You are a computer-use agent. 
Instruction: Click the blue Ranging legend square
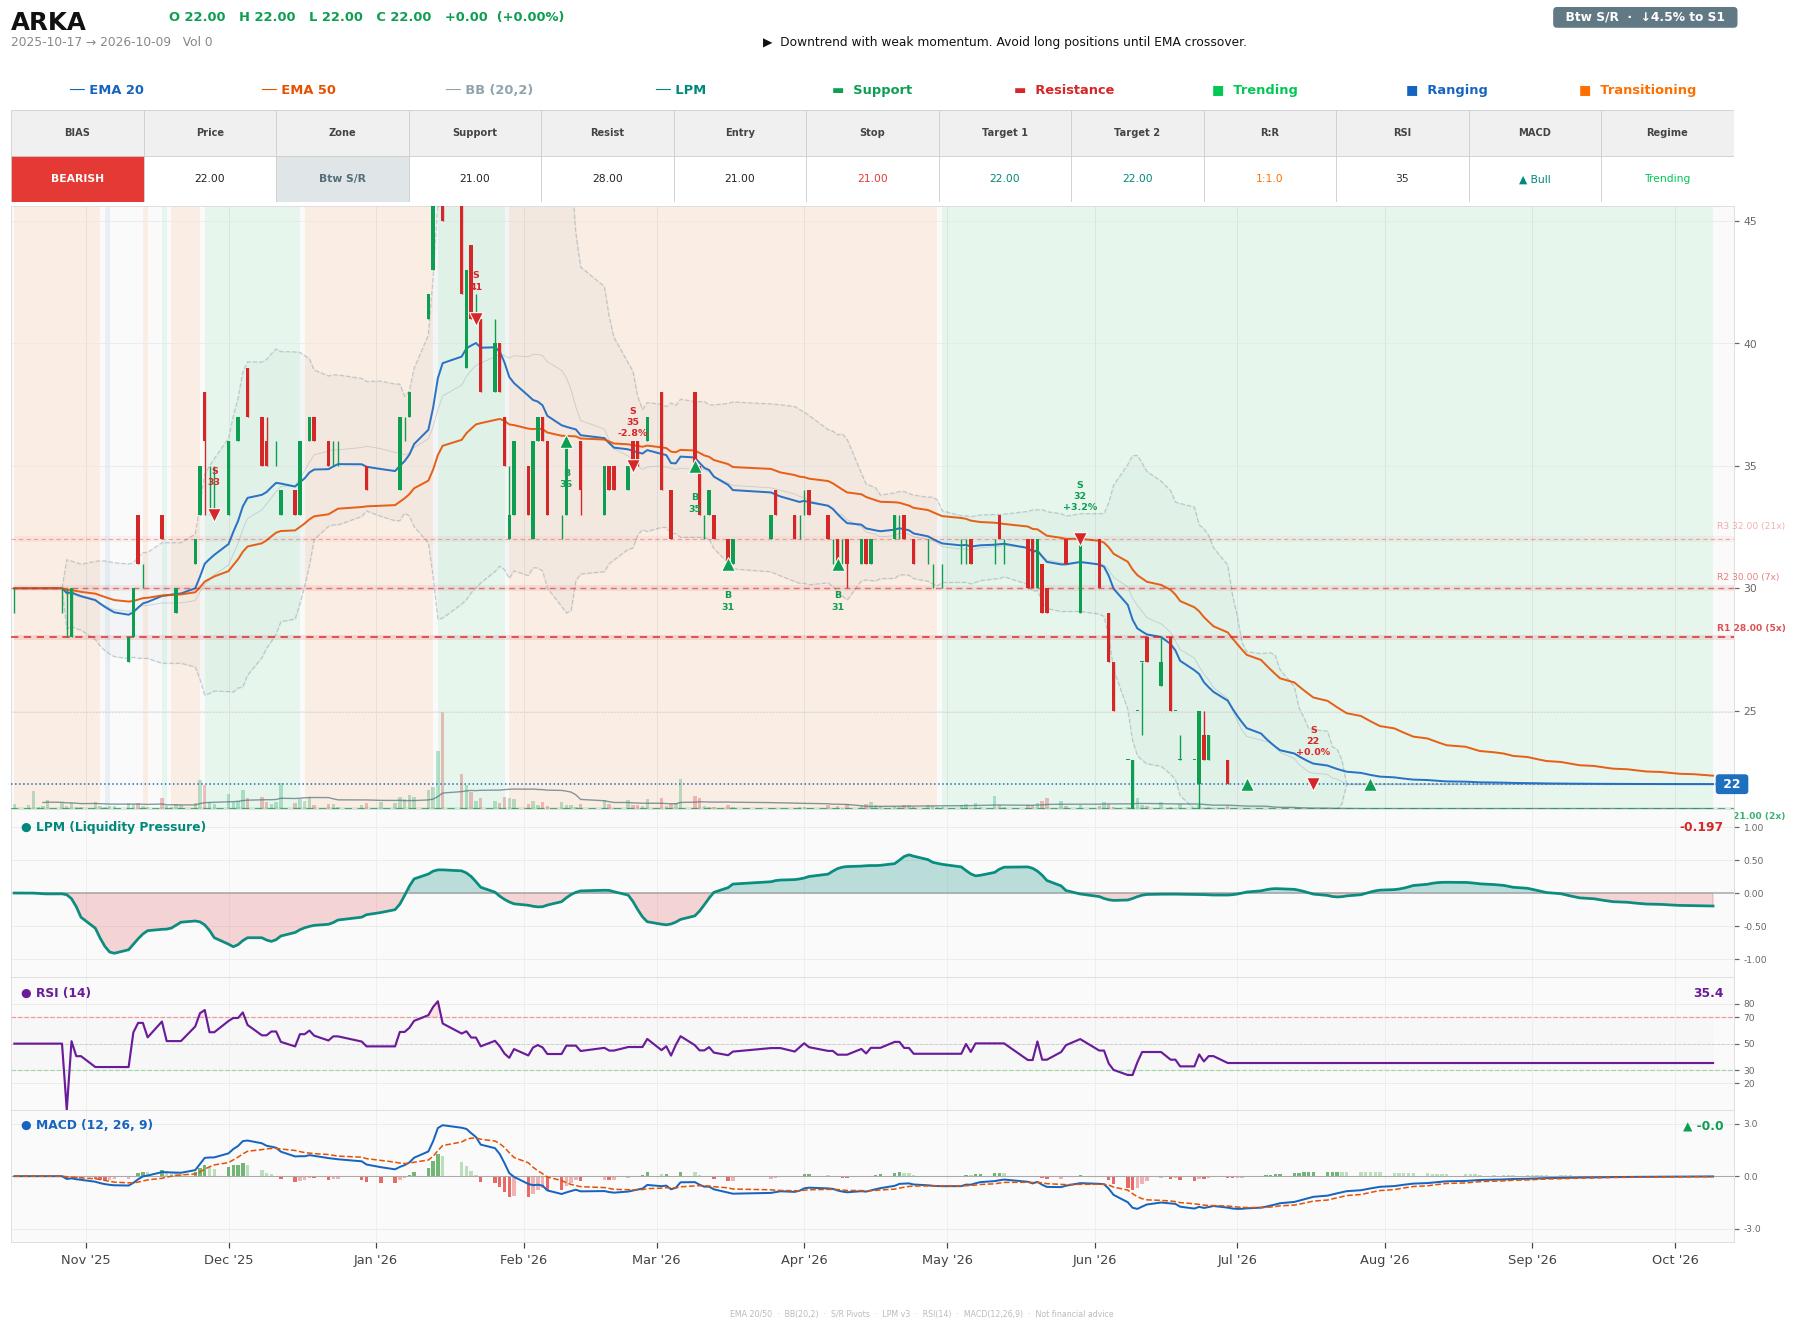[1412, 90]
